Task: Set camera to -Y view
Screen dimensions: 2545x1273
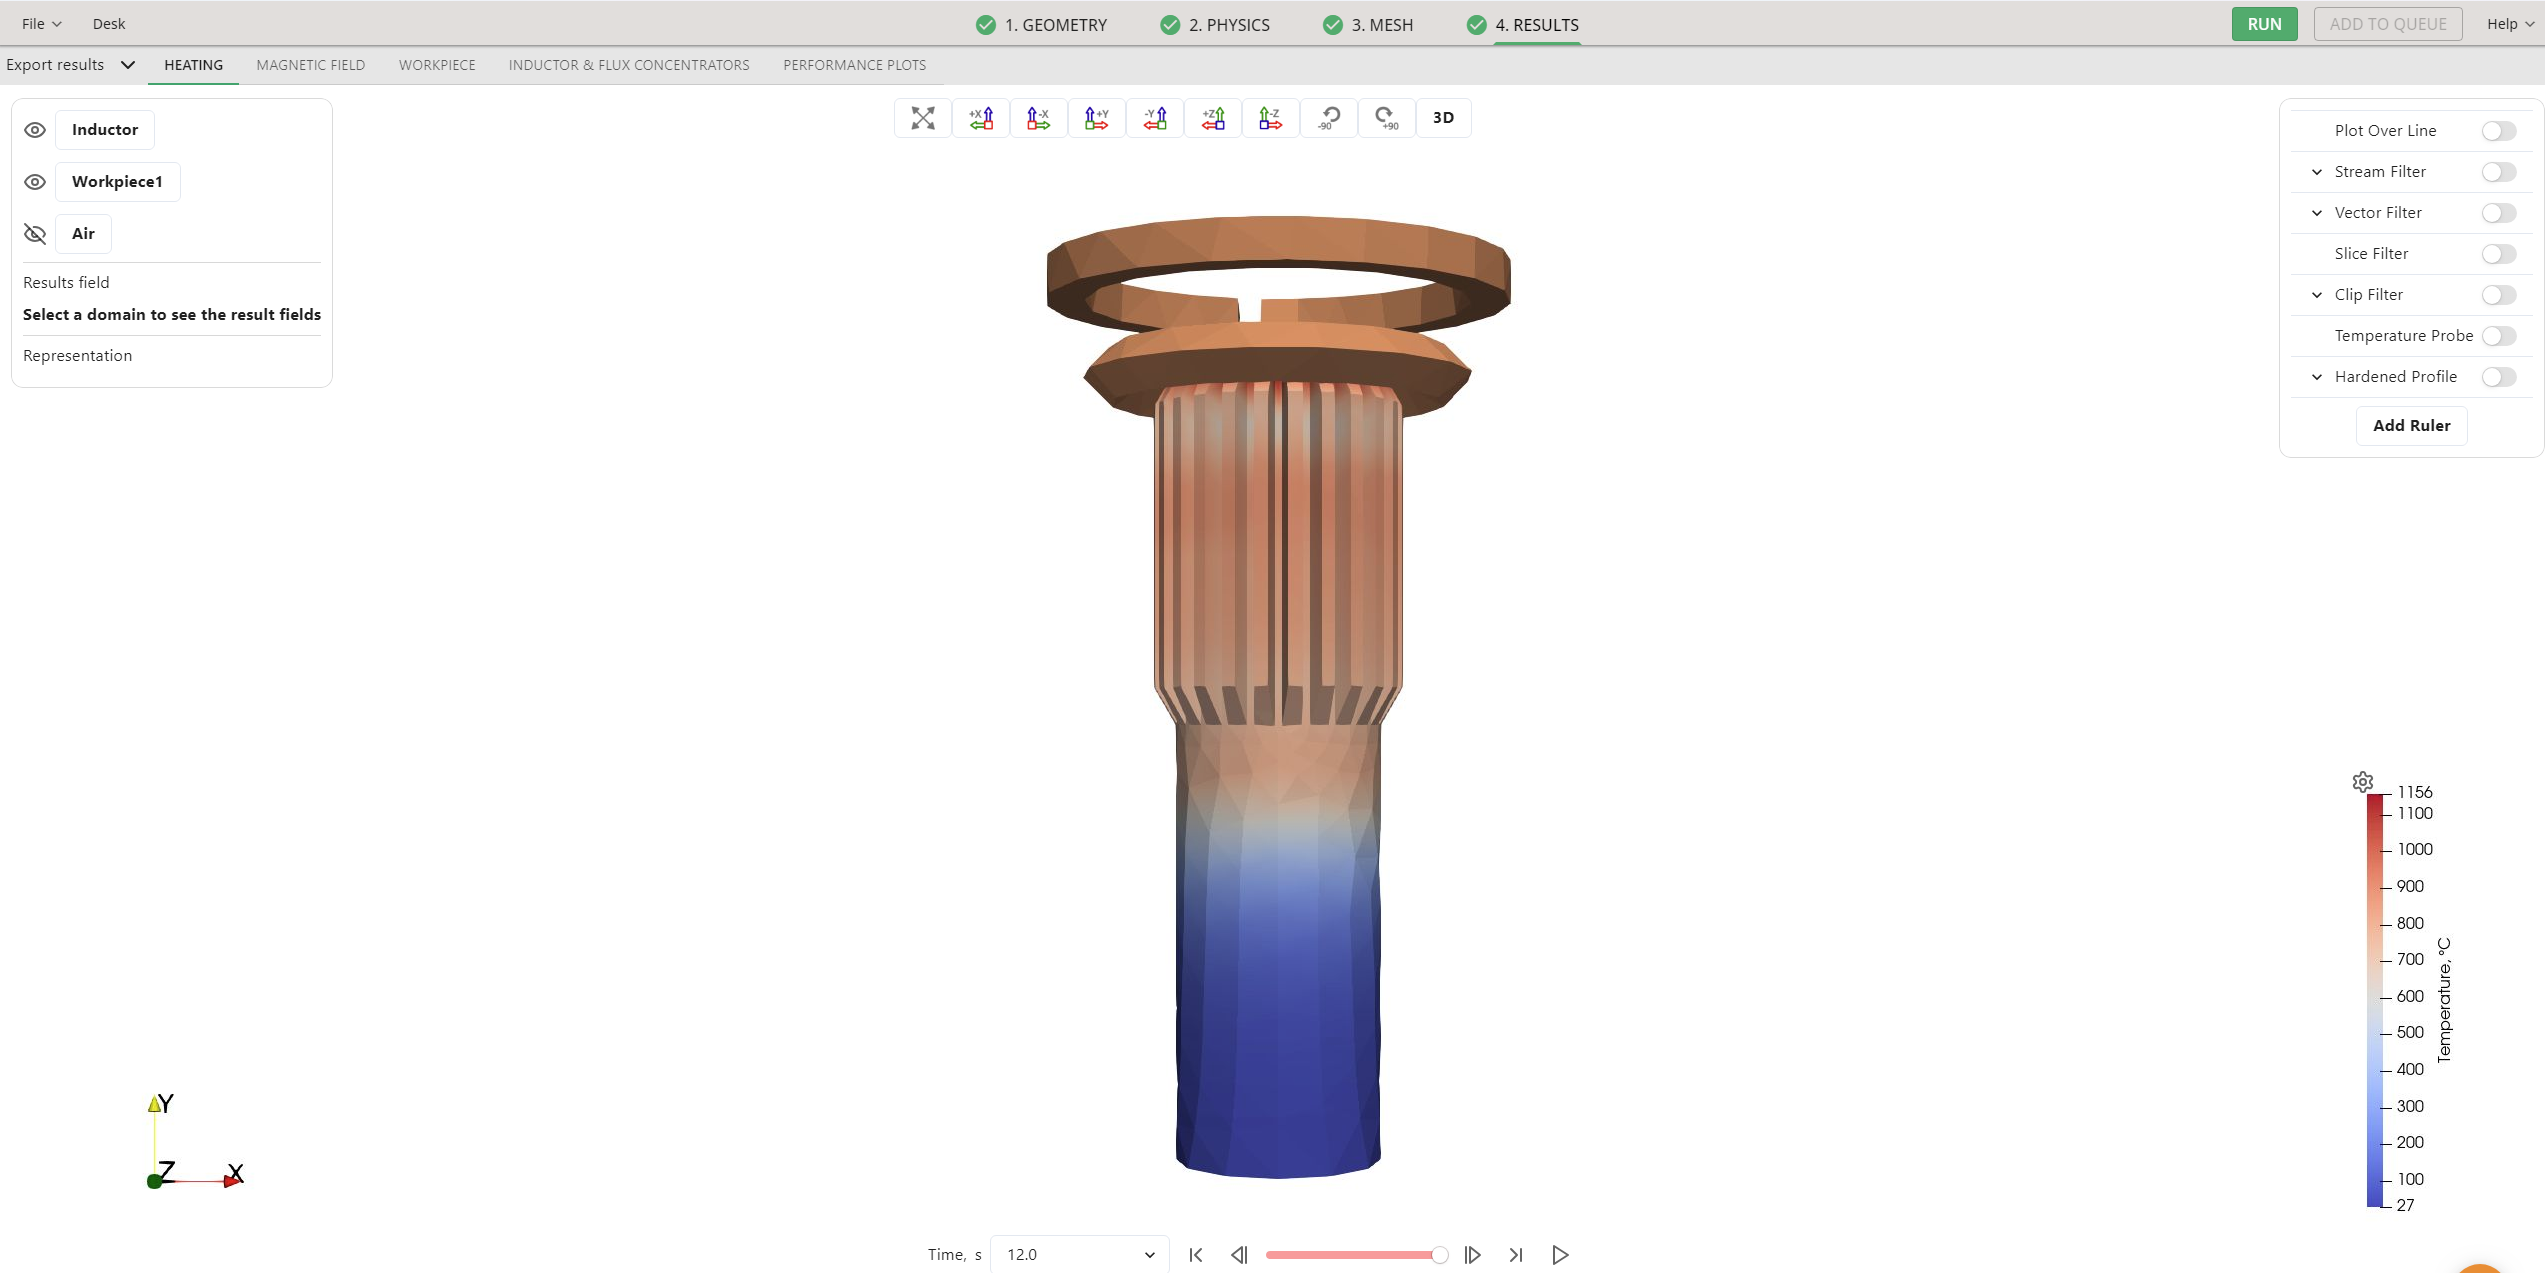Action: [x=1154, y=118]
